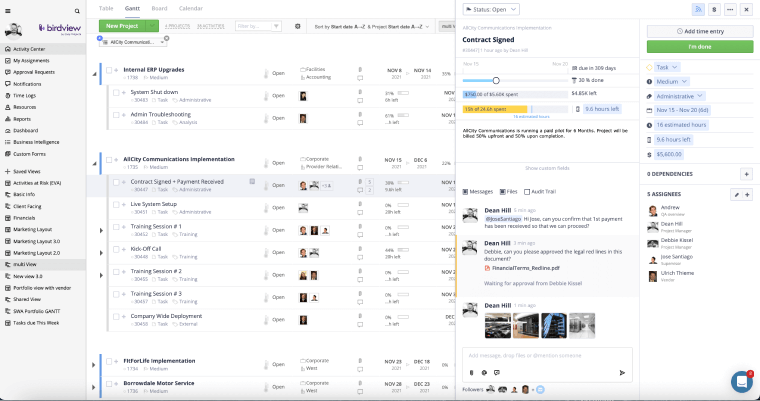This screenshot has width=760, height=401.
Task: Expand the FitForLife Implementation project
Action: pos(94,365)
